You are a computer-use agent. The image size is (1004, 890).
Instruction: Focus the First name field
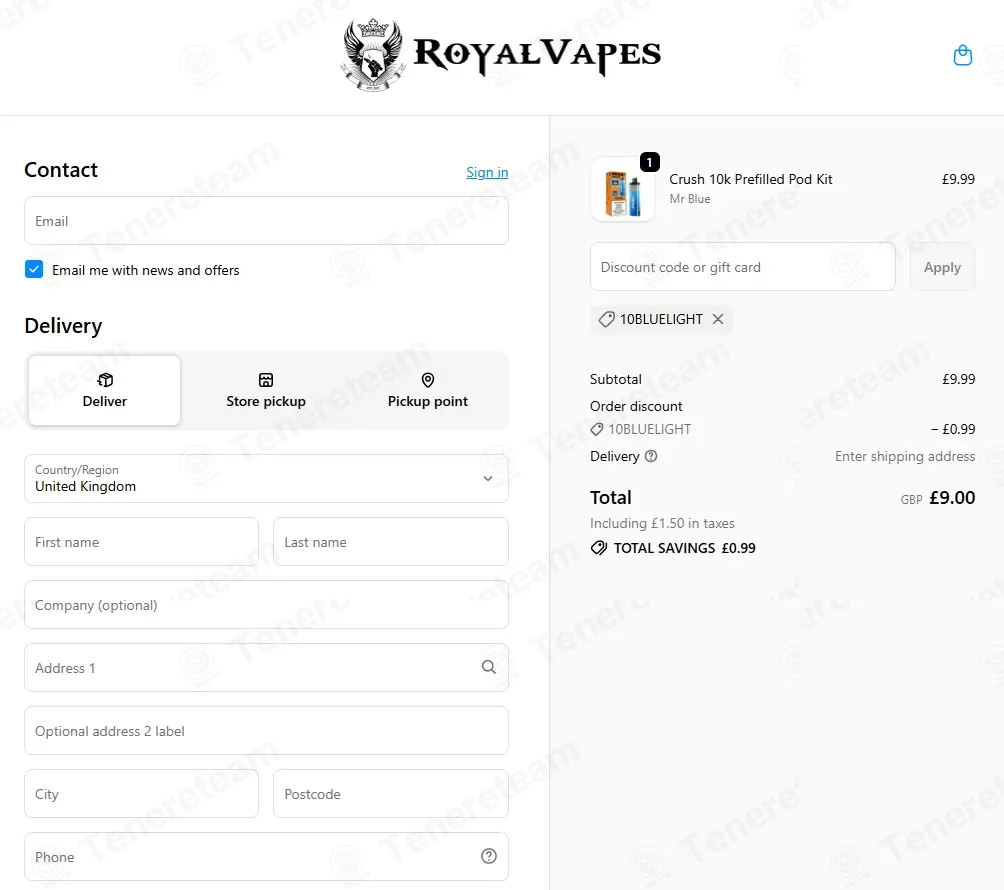[142, 542]
